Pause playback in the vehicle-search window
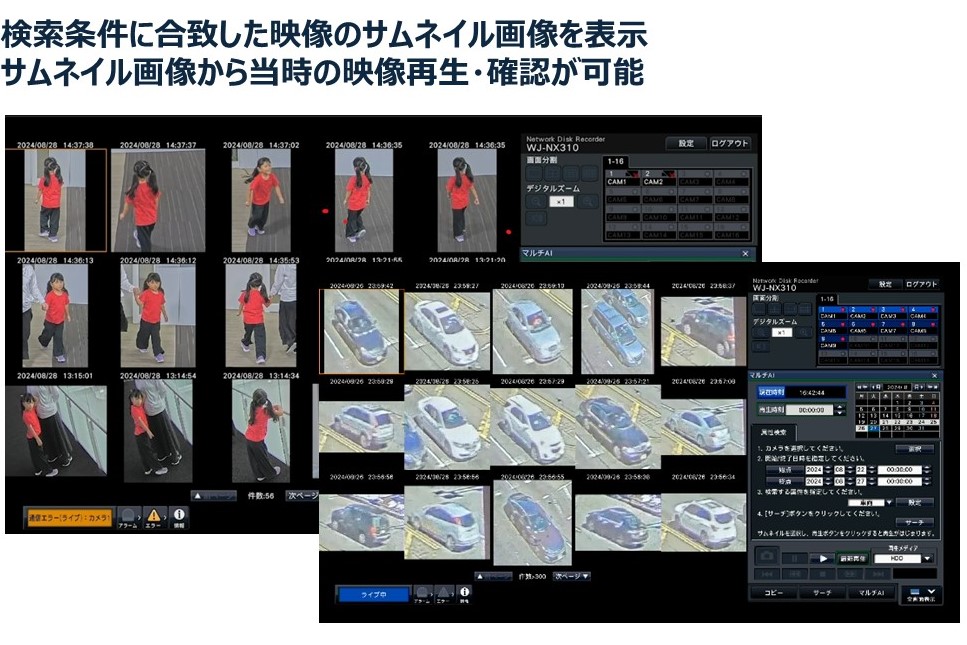 click(795, 558)
